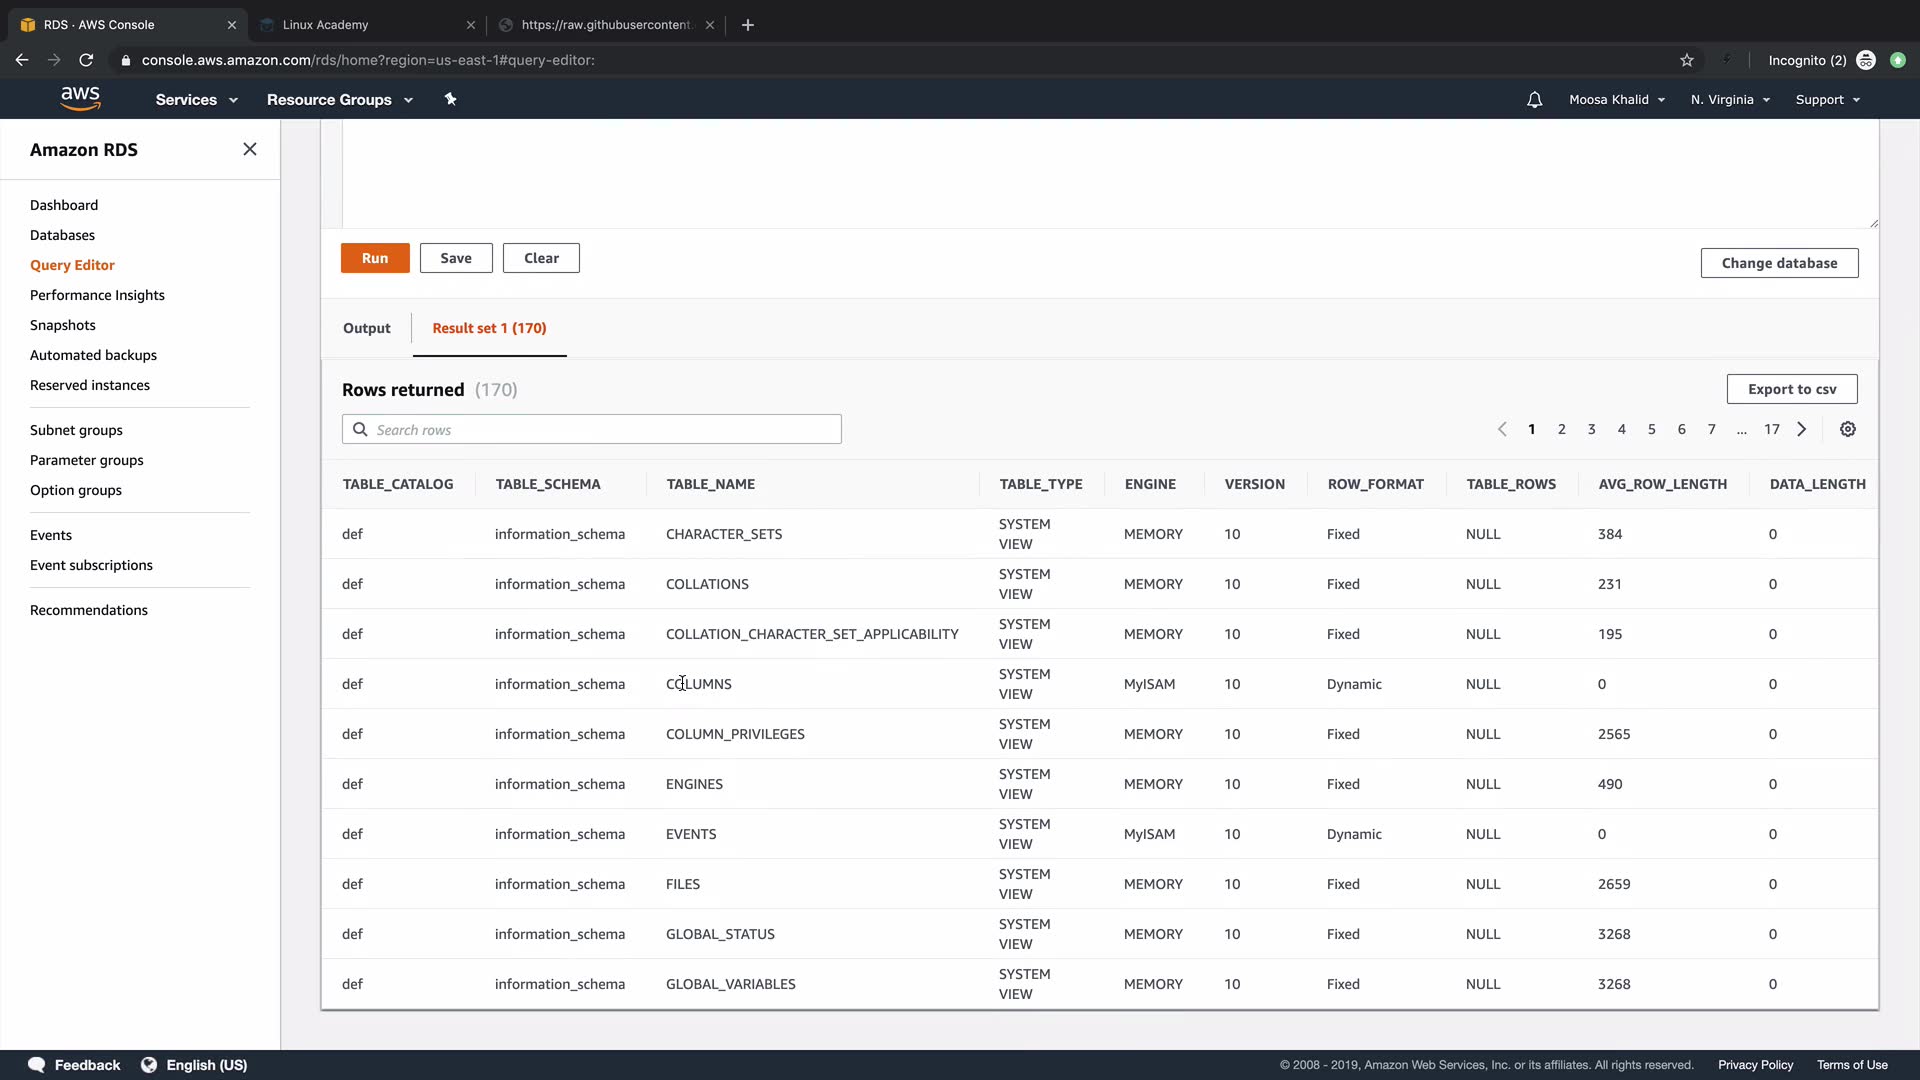Open Resource Groups dropdown
1920x1080 pixels.
click(339, 100)
